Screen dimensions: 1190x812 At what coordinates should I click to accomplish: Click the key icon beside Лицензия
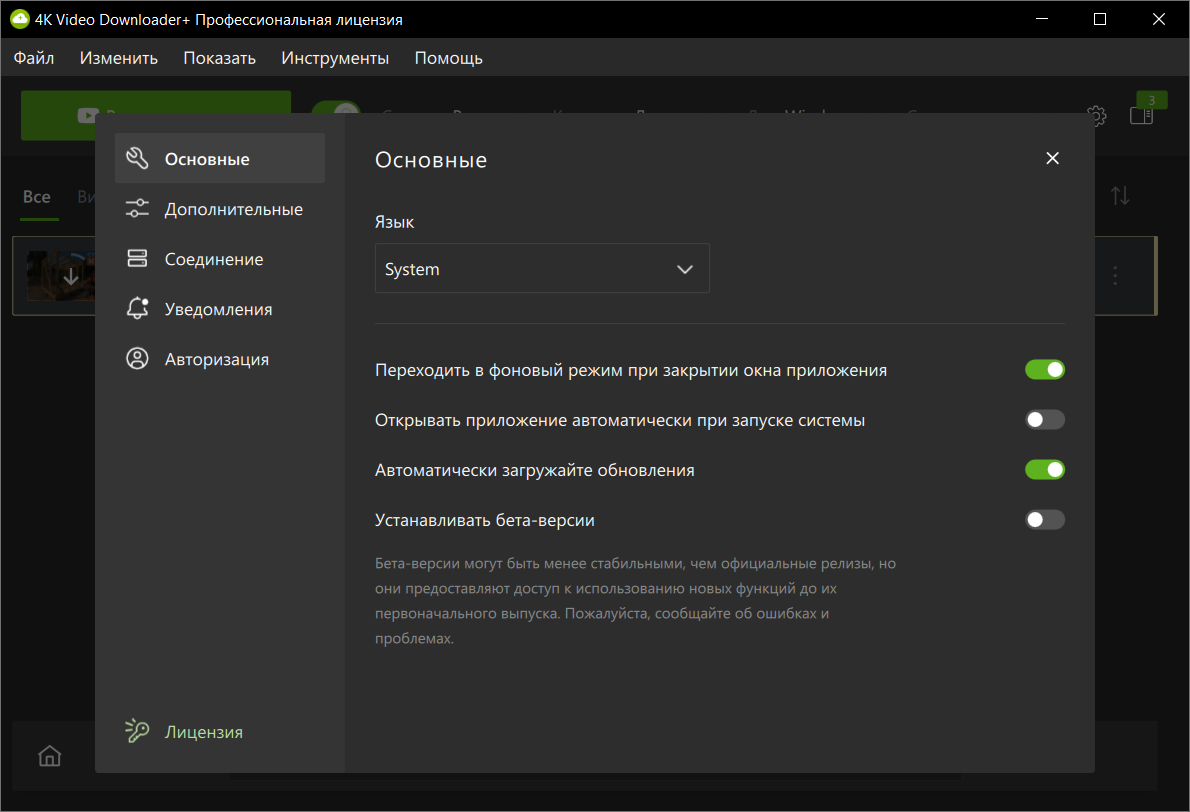[137, 731]
